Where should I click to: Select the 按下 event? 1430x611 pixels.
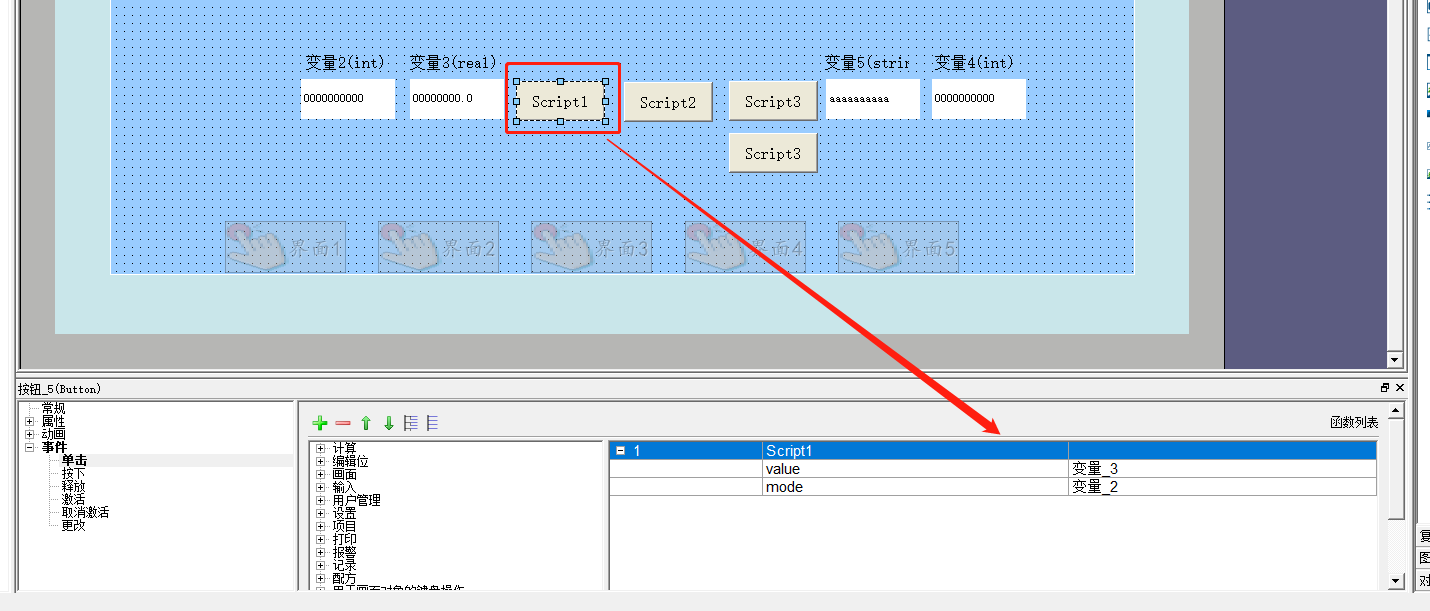pyautogui.click(x=74, y=473)
